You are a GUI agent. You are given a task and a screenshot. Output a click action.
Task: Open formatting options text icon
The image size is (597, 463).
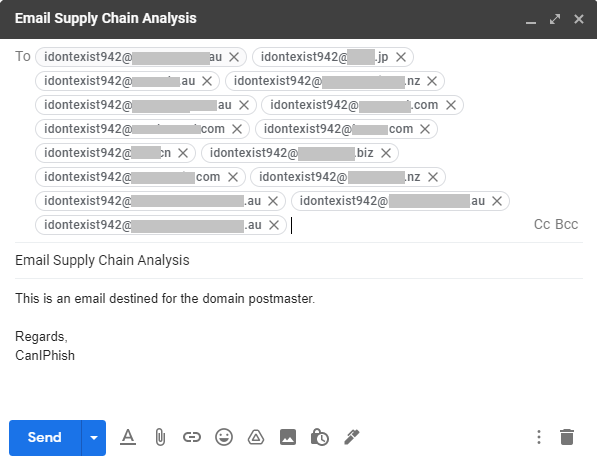pyautogui.click(x=128, y=437)
